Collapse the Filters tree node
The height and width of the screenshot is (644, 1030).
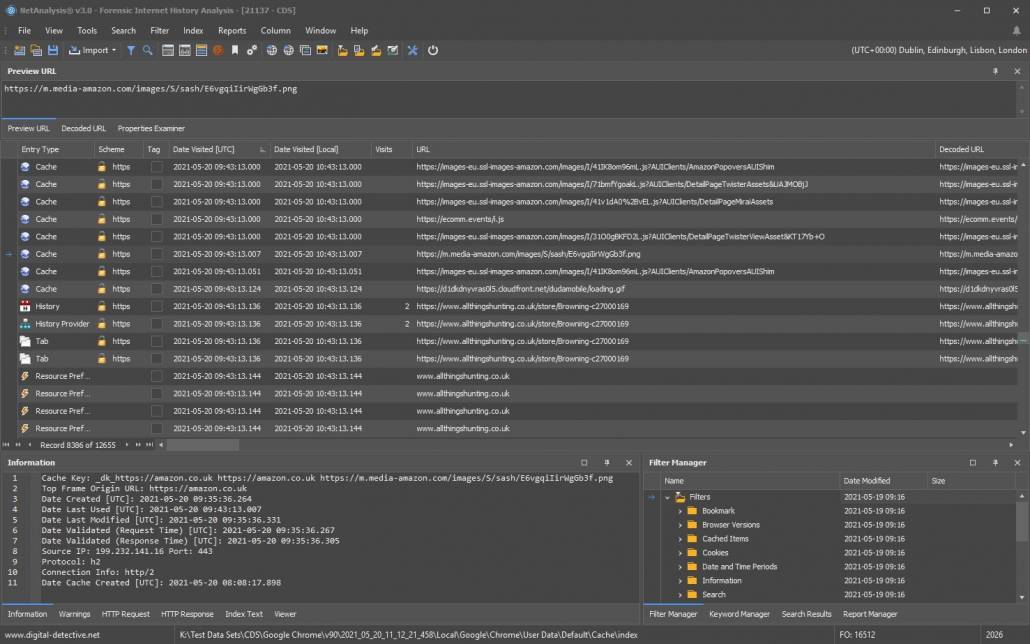tap(666, 496)
